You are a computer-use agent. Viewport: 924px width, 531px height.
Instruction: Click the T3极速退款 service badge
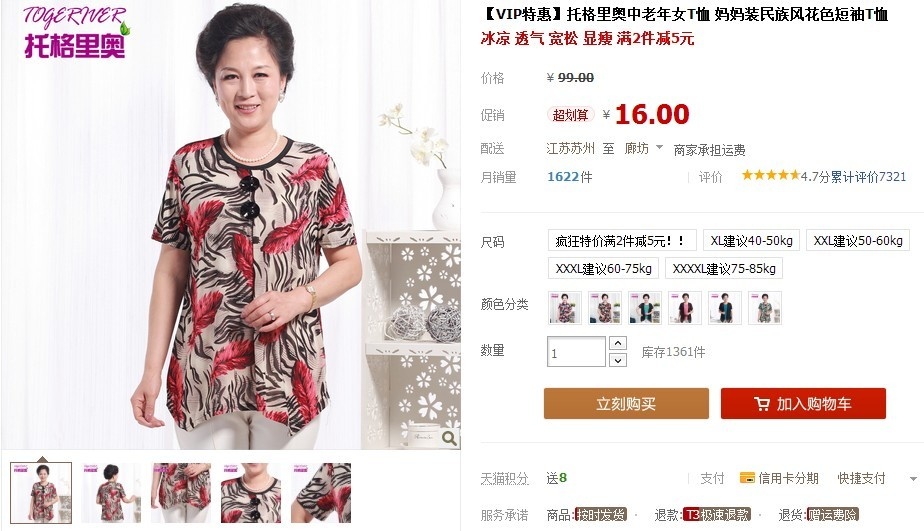[717, 515]
